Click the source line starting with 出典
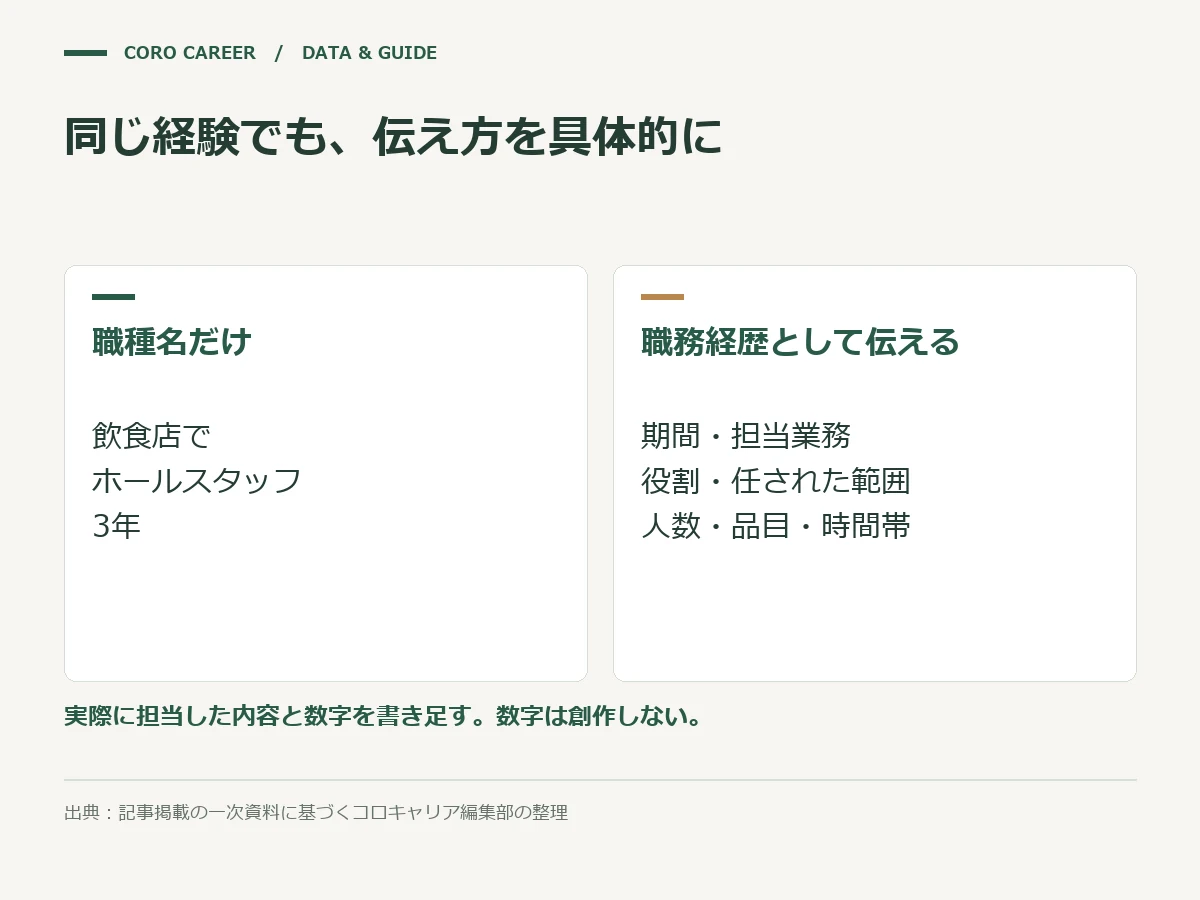 click(x=316, y=812)
